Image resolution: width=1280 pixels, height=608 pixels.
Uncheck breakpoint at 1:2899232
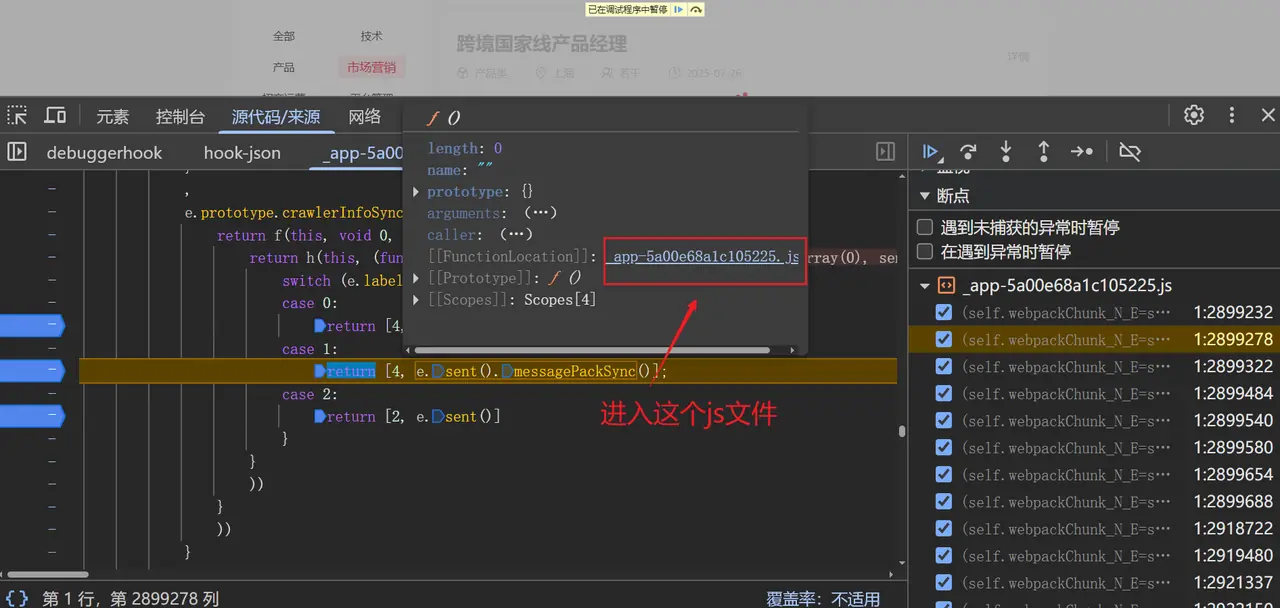pyautogui.click(x=943, y=313)
